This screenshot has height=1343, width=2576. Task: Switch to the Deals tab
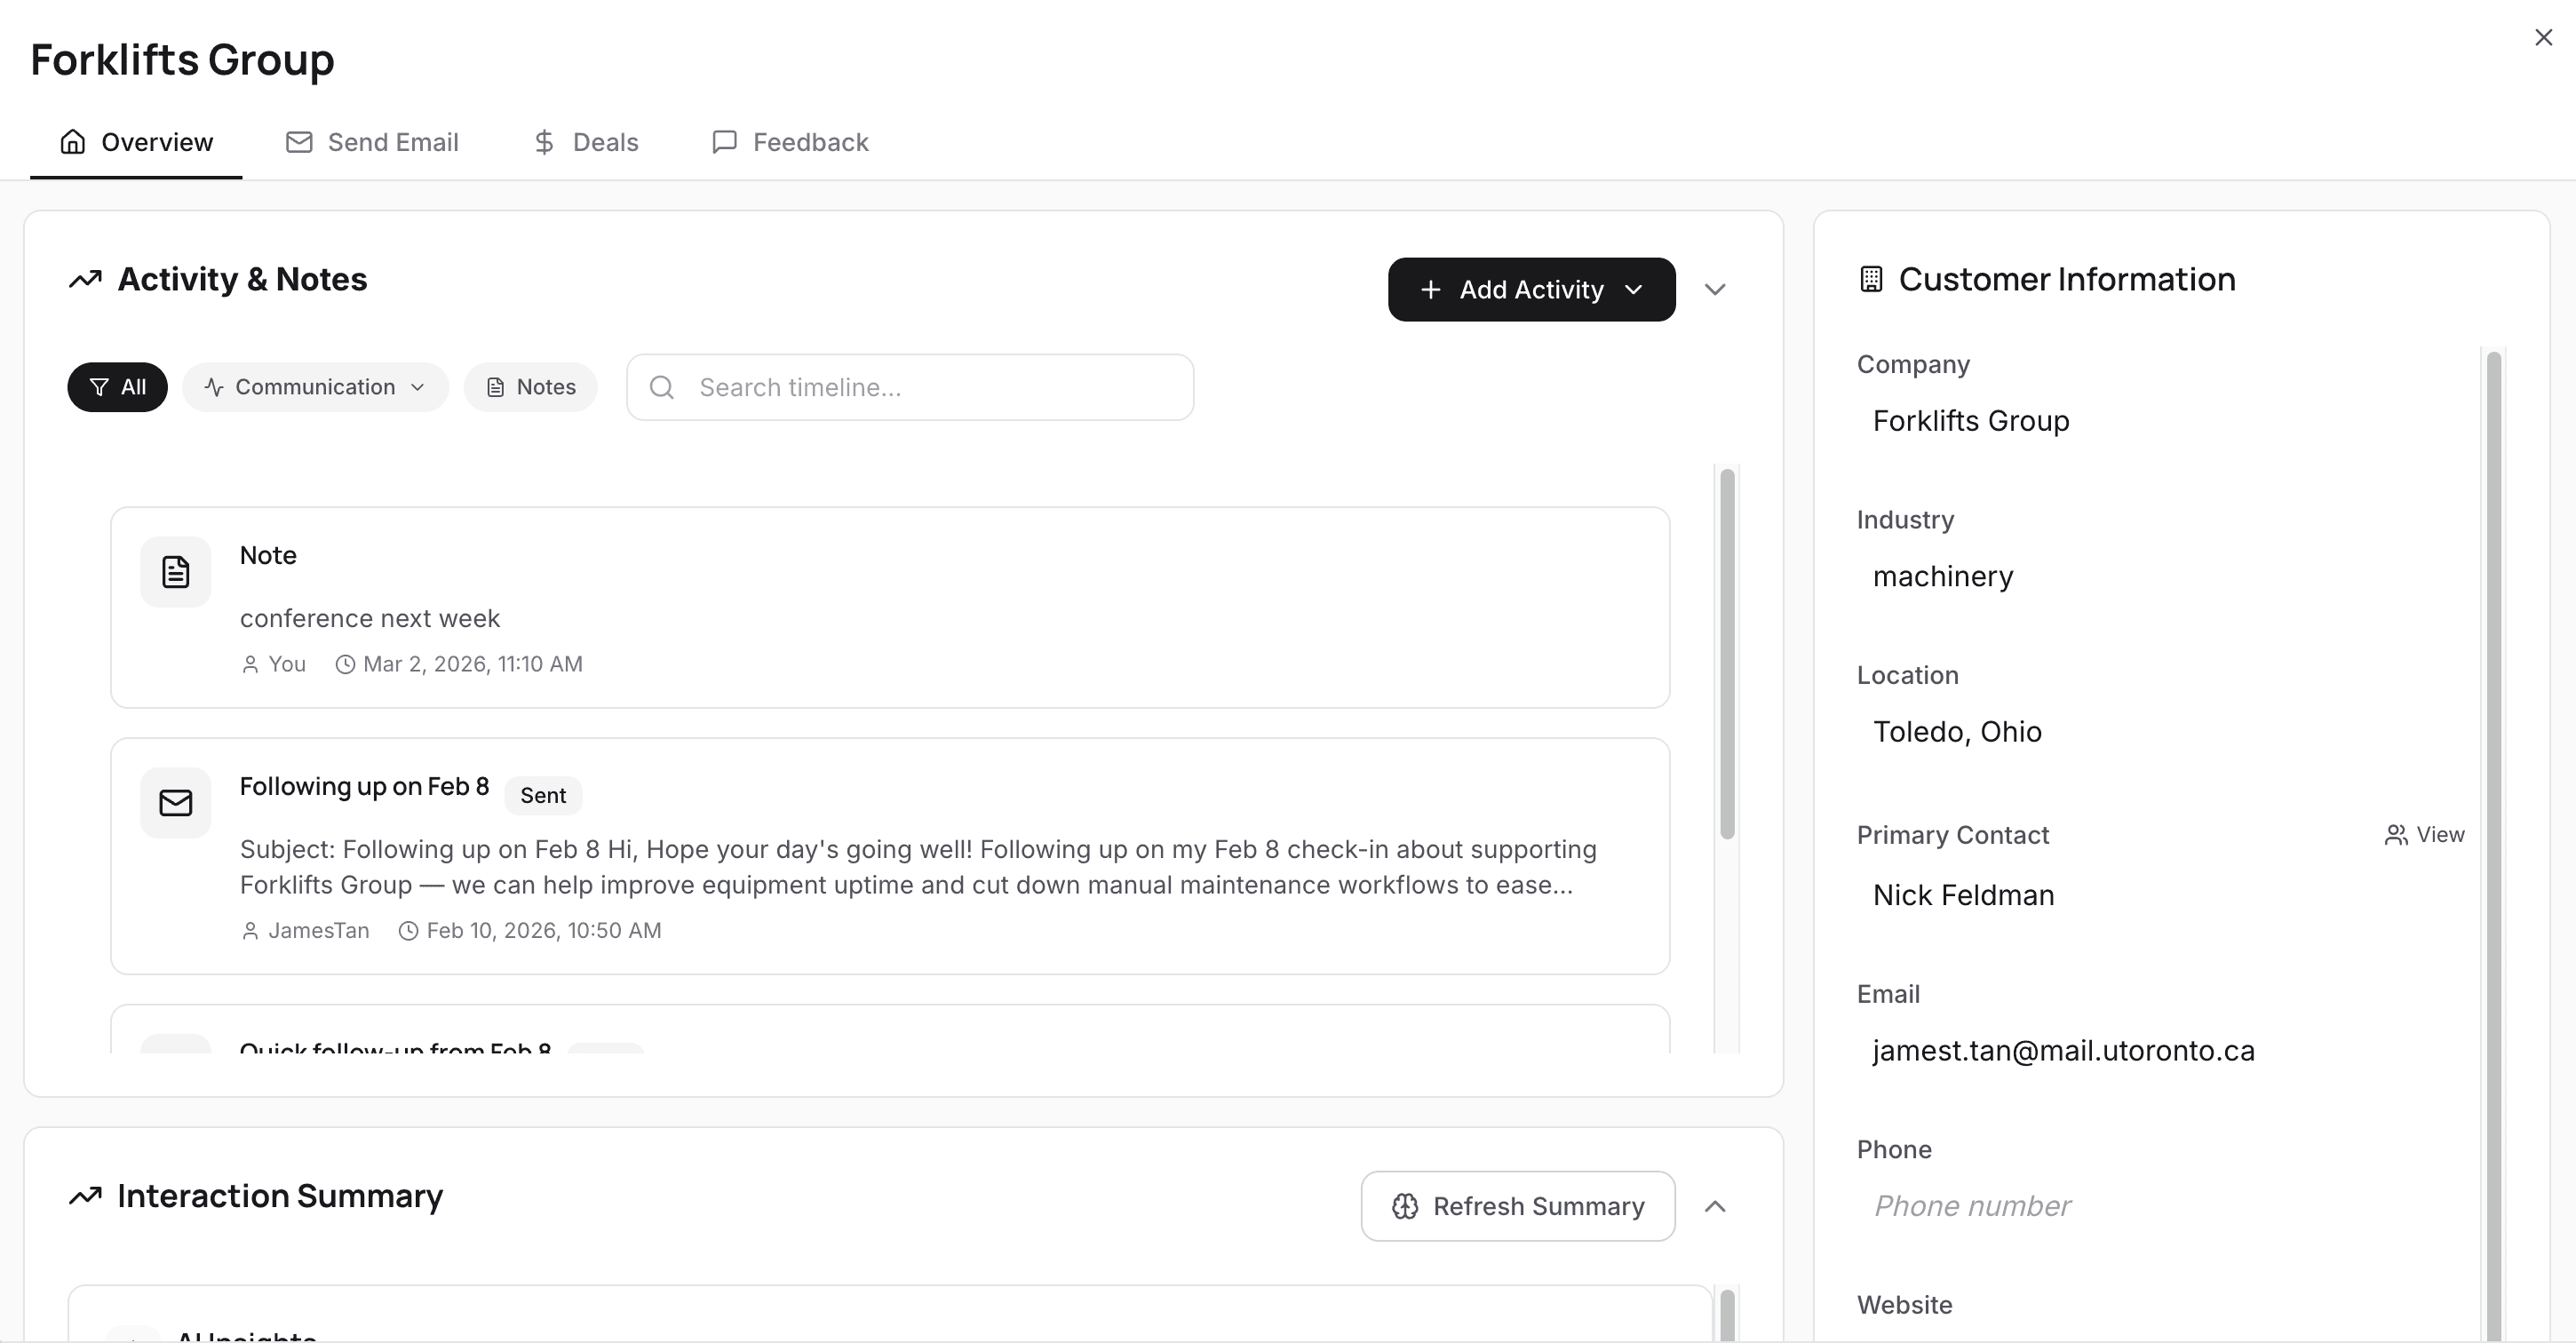[x=585, y=141]
